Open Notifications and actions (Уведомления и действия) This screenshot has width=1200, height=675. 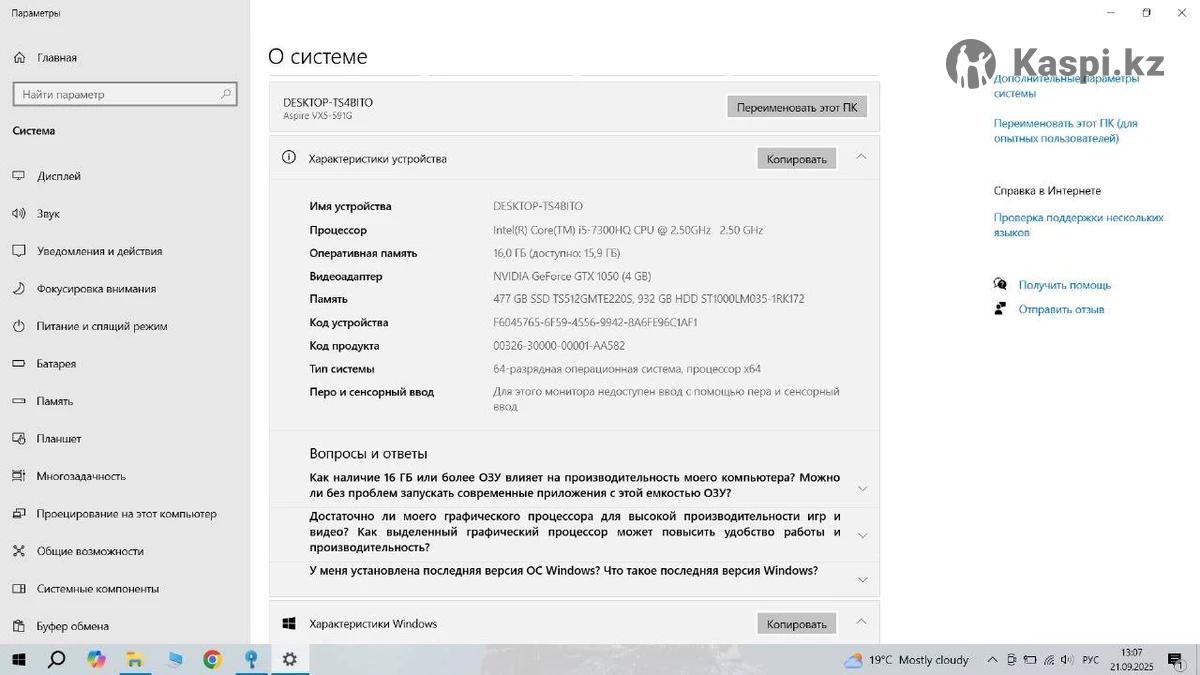99,251
